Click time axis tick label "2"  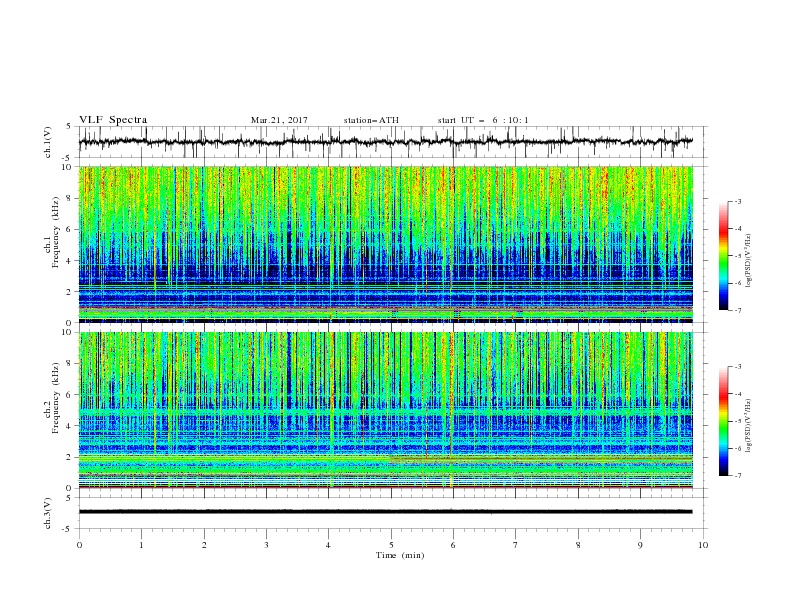[x=204, y=545]
